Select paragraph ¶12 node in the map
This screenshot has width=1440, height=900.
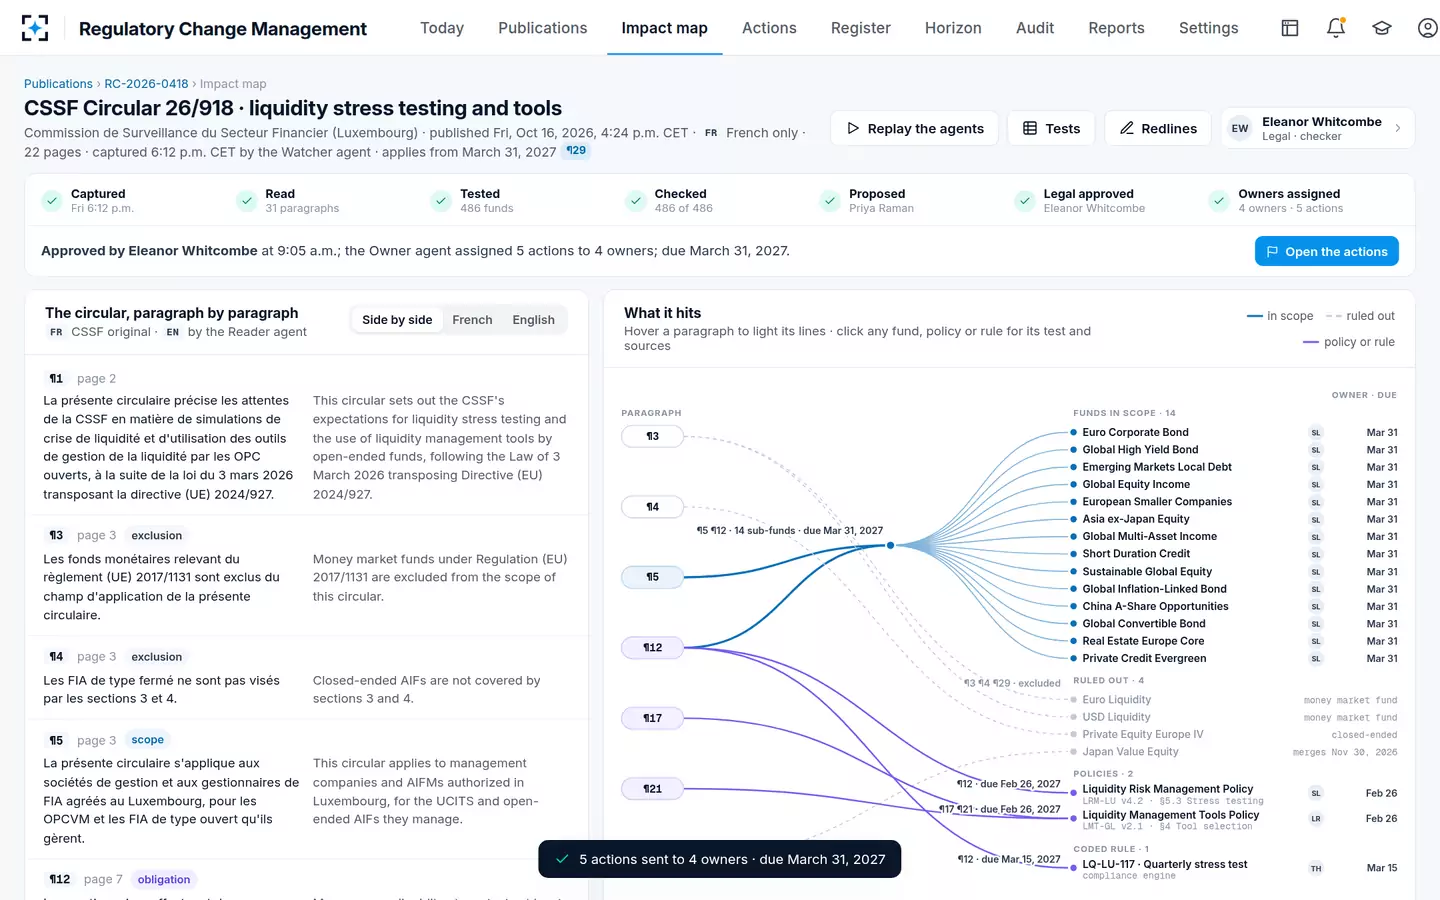[x=652, y=648]
